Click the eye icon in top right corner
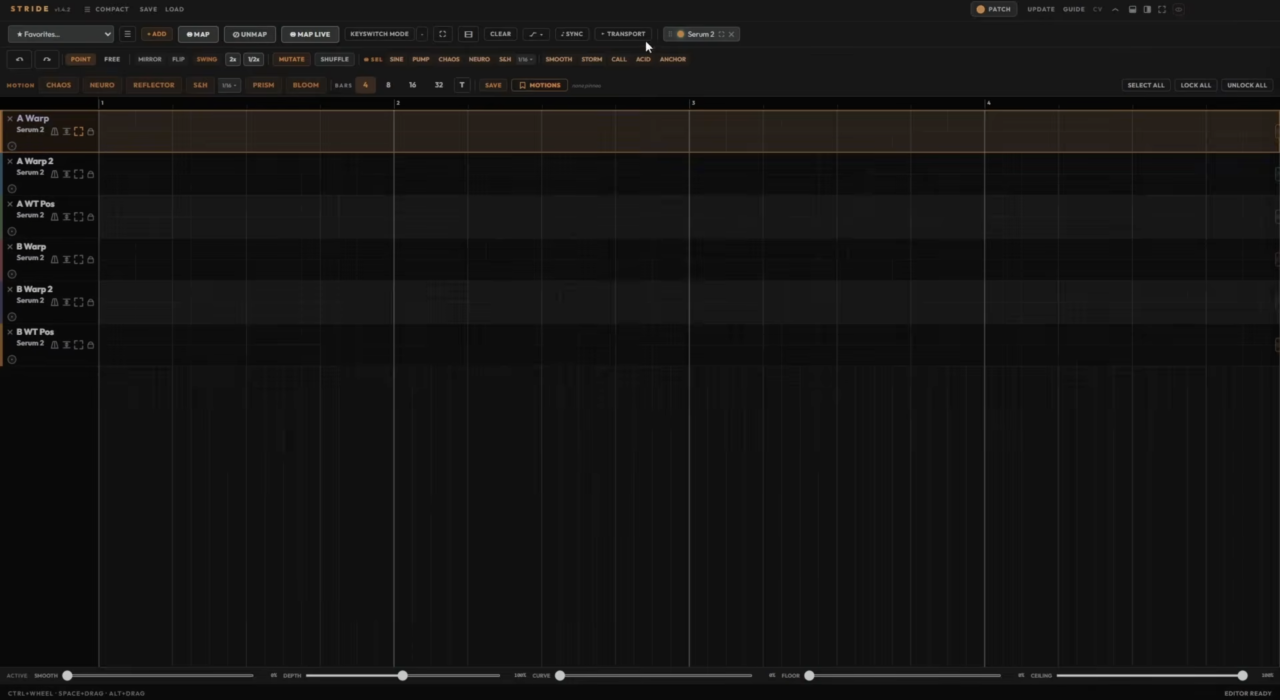The image size is (1280, 700). pos(1179,9)
